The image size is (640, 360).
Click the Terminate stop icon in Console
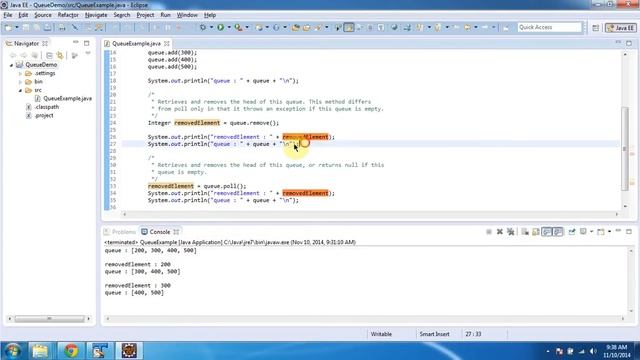tap(489, 232)
